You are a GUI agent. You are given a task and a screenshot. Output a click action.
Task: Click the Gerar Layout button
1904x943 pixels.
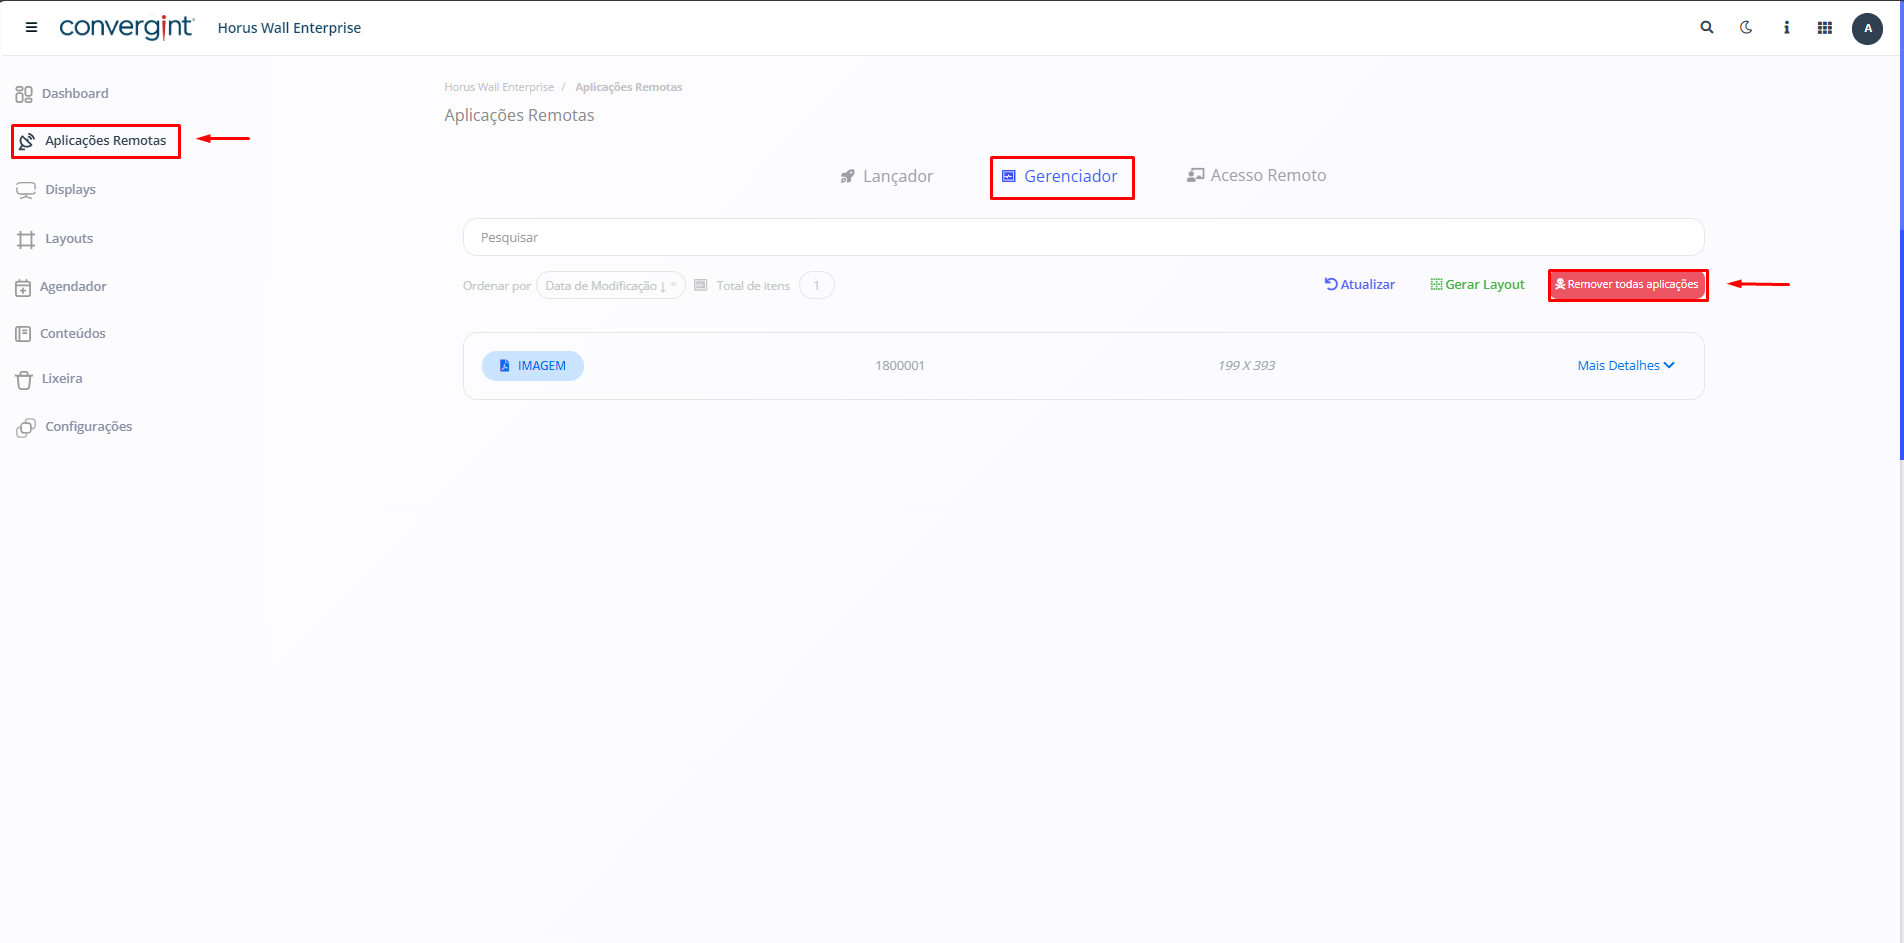point(1477,285)
